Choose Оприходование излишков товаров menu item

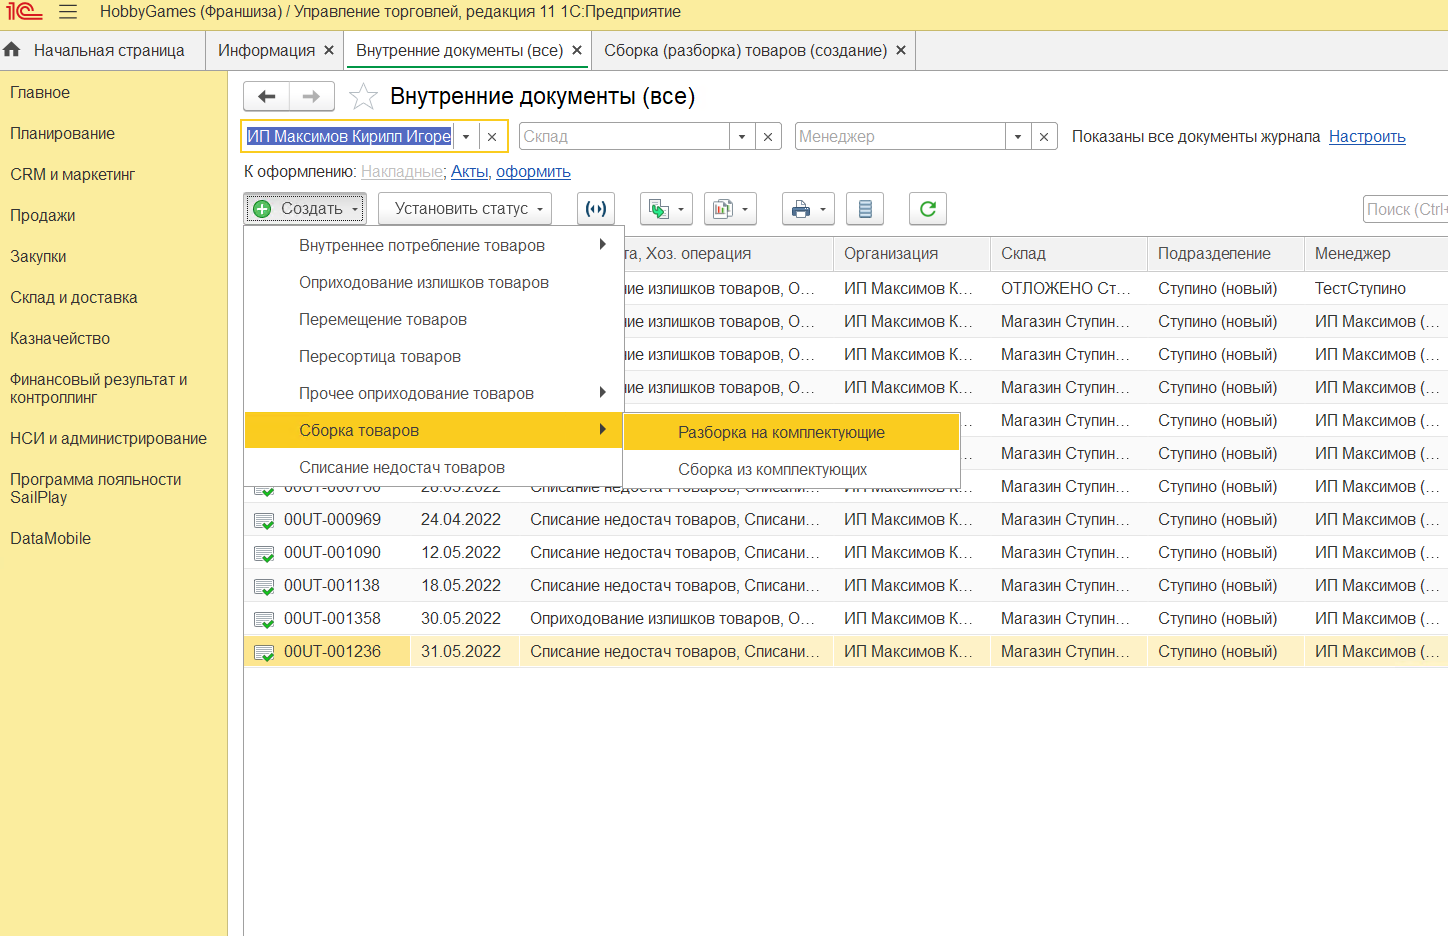coord(433,282)
